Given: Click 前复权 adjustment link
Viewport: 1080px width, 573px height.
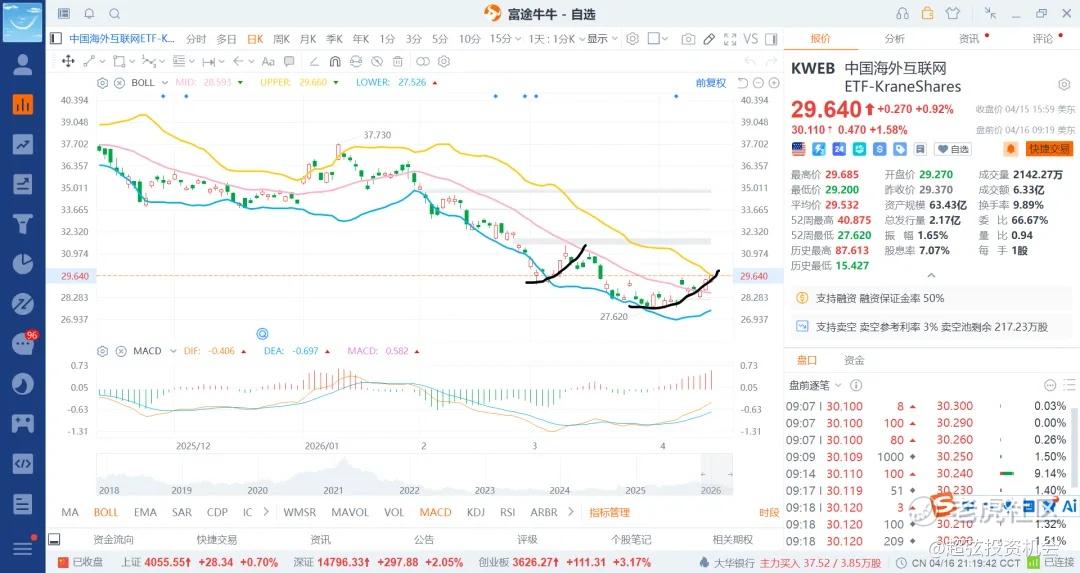Looking at the screenshot, I should pos(711,83).
